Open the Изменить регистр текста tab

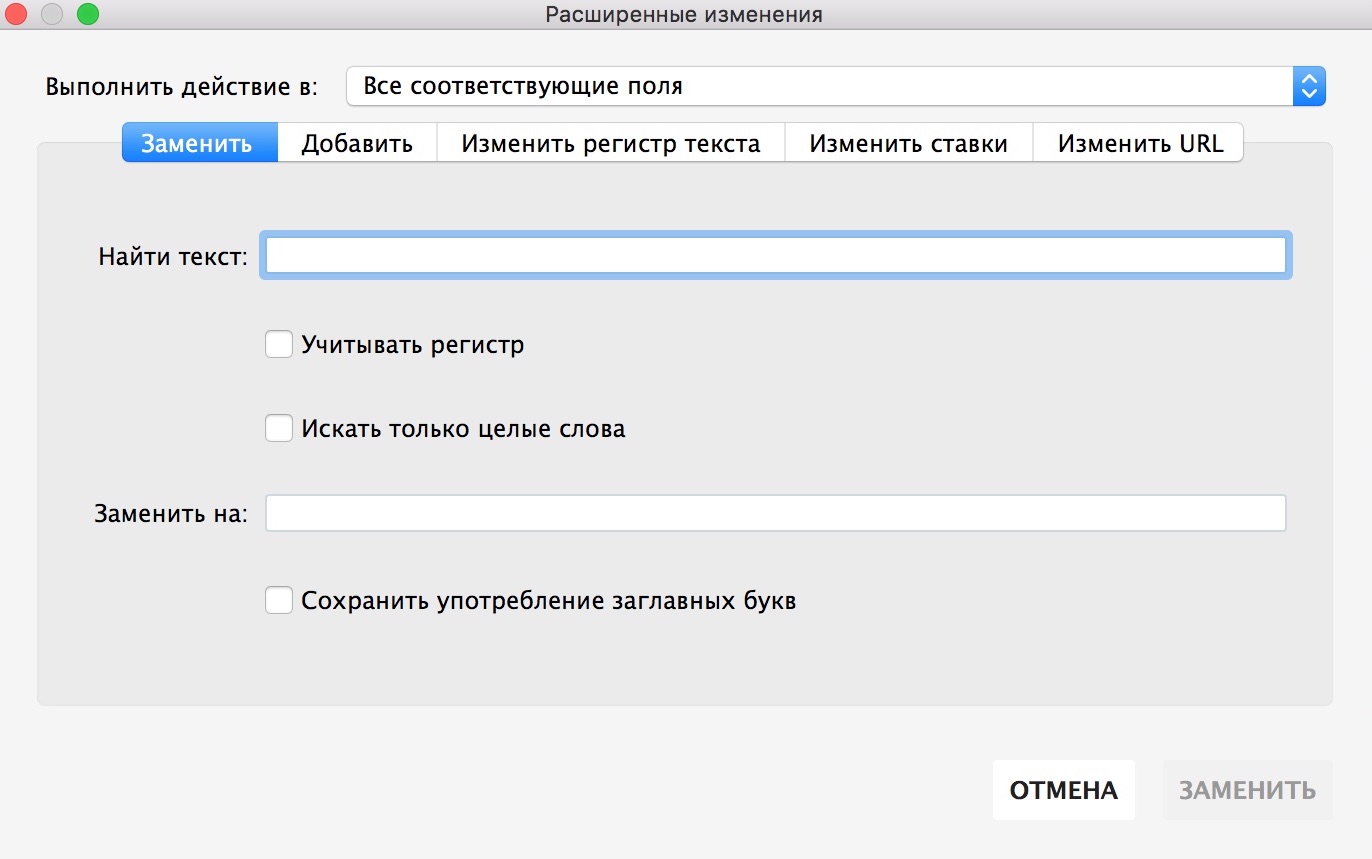pos(611,142)
